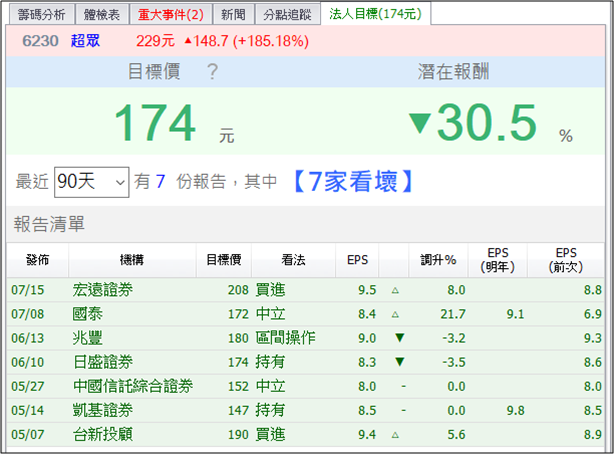Switch to the 體檢表 tab

102,14
